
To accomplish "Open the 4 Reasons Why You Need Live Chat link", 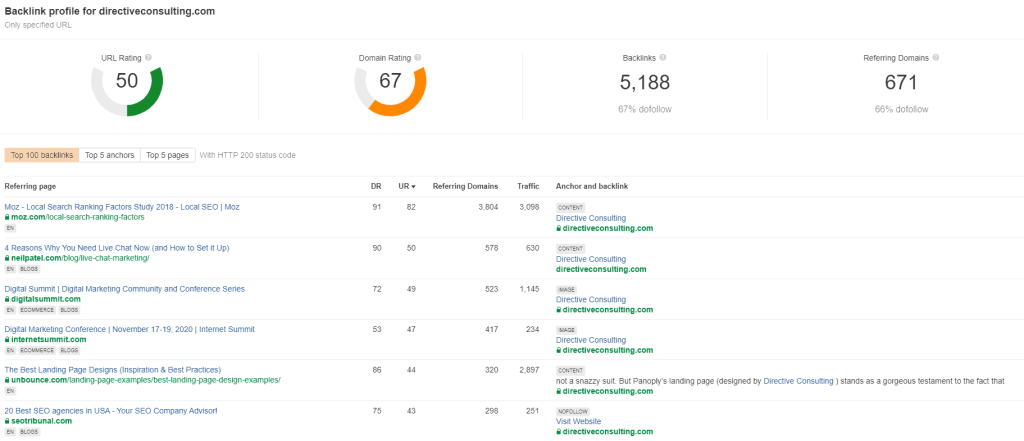I will 117,248.
